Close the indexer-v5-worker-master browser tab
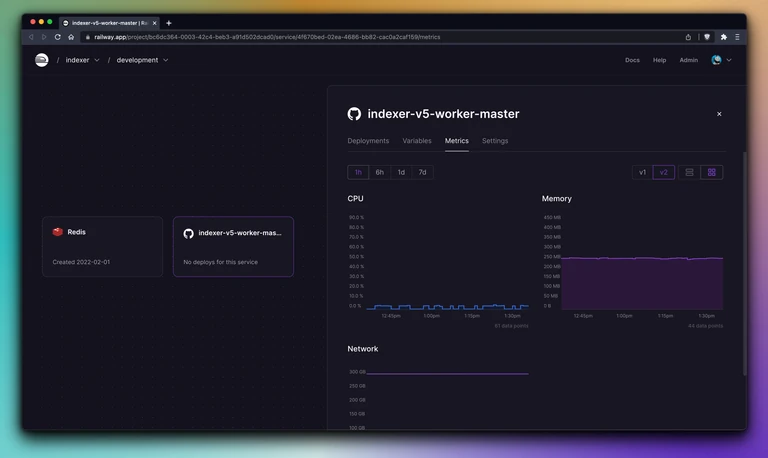Viewport: 768px width, 458px height. point(154,23)
